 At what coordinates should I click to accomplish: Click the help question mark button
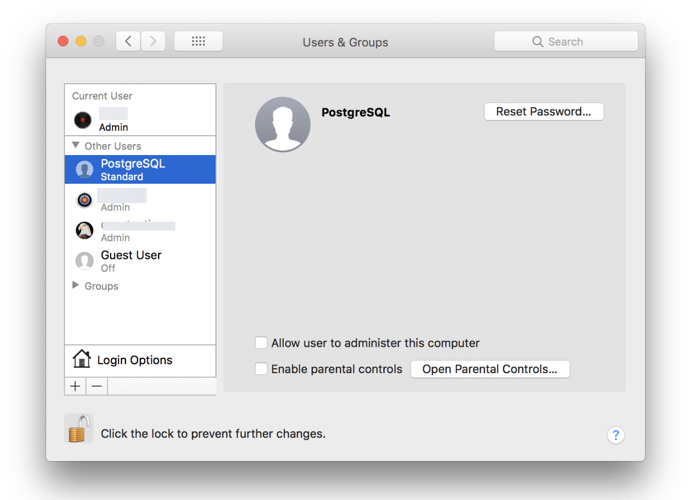pyautogui.click(x=615, y=435)
